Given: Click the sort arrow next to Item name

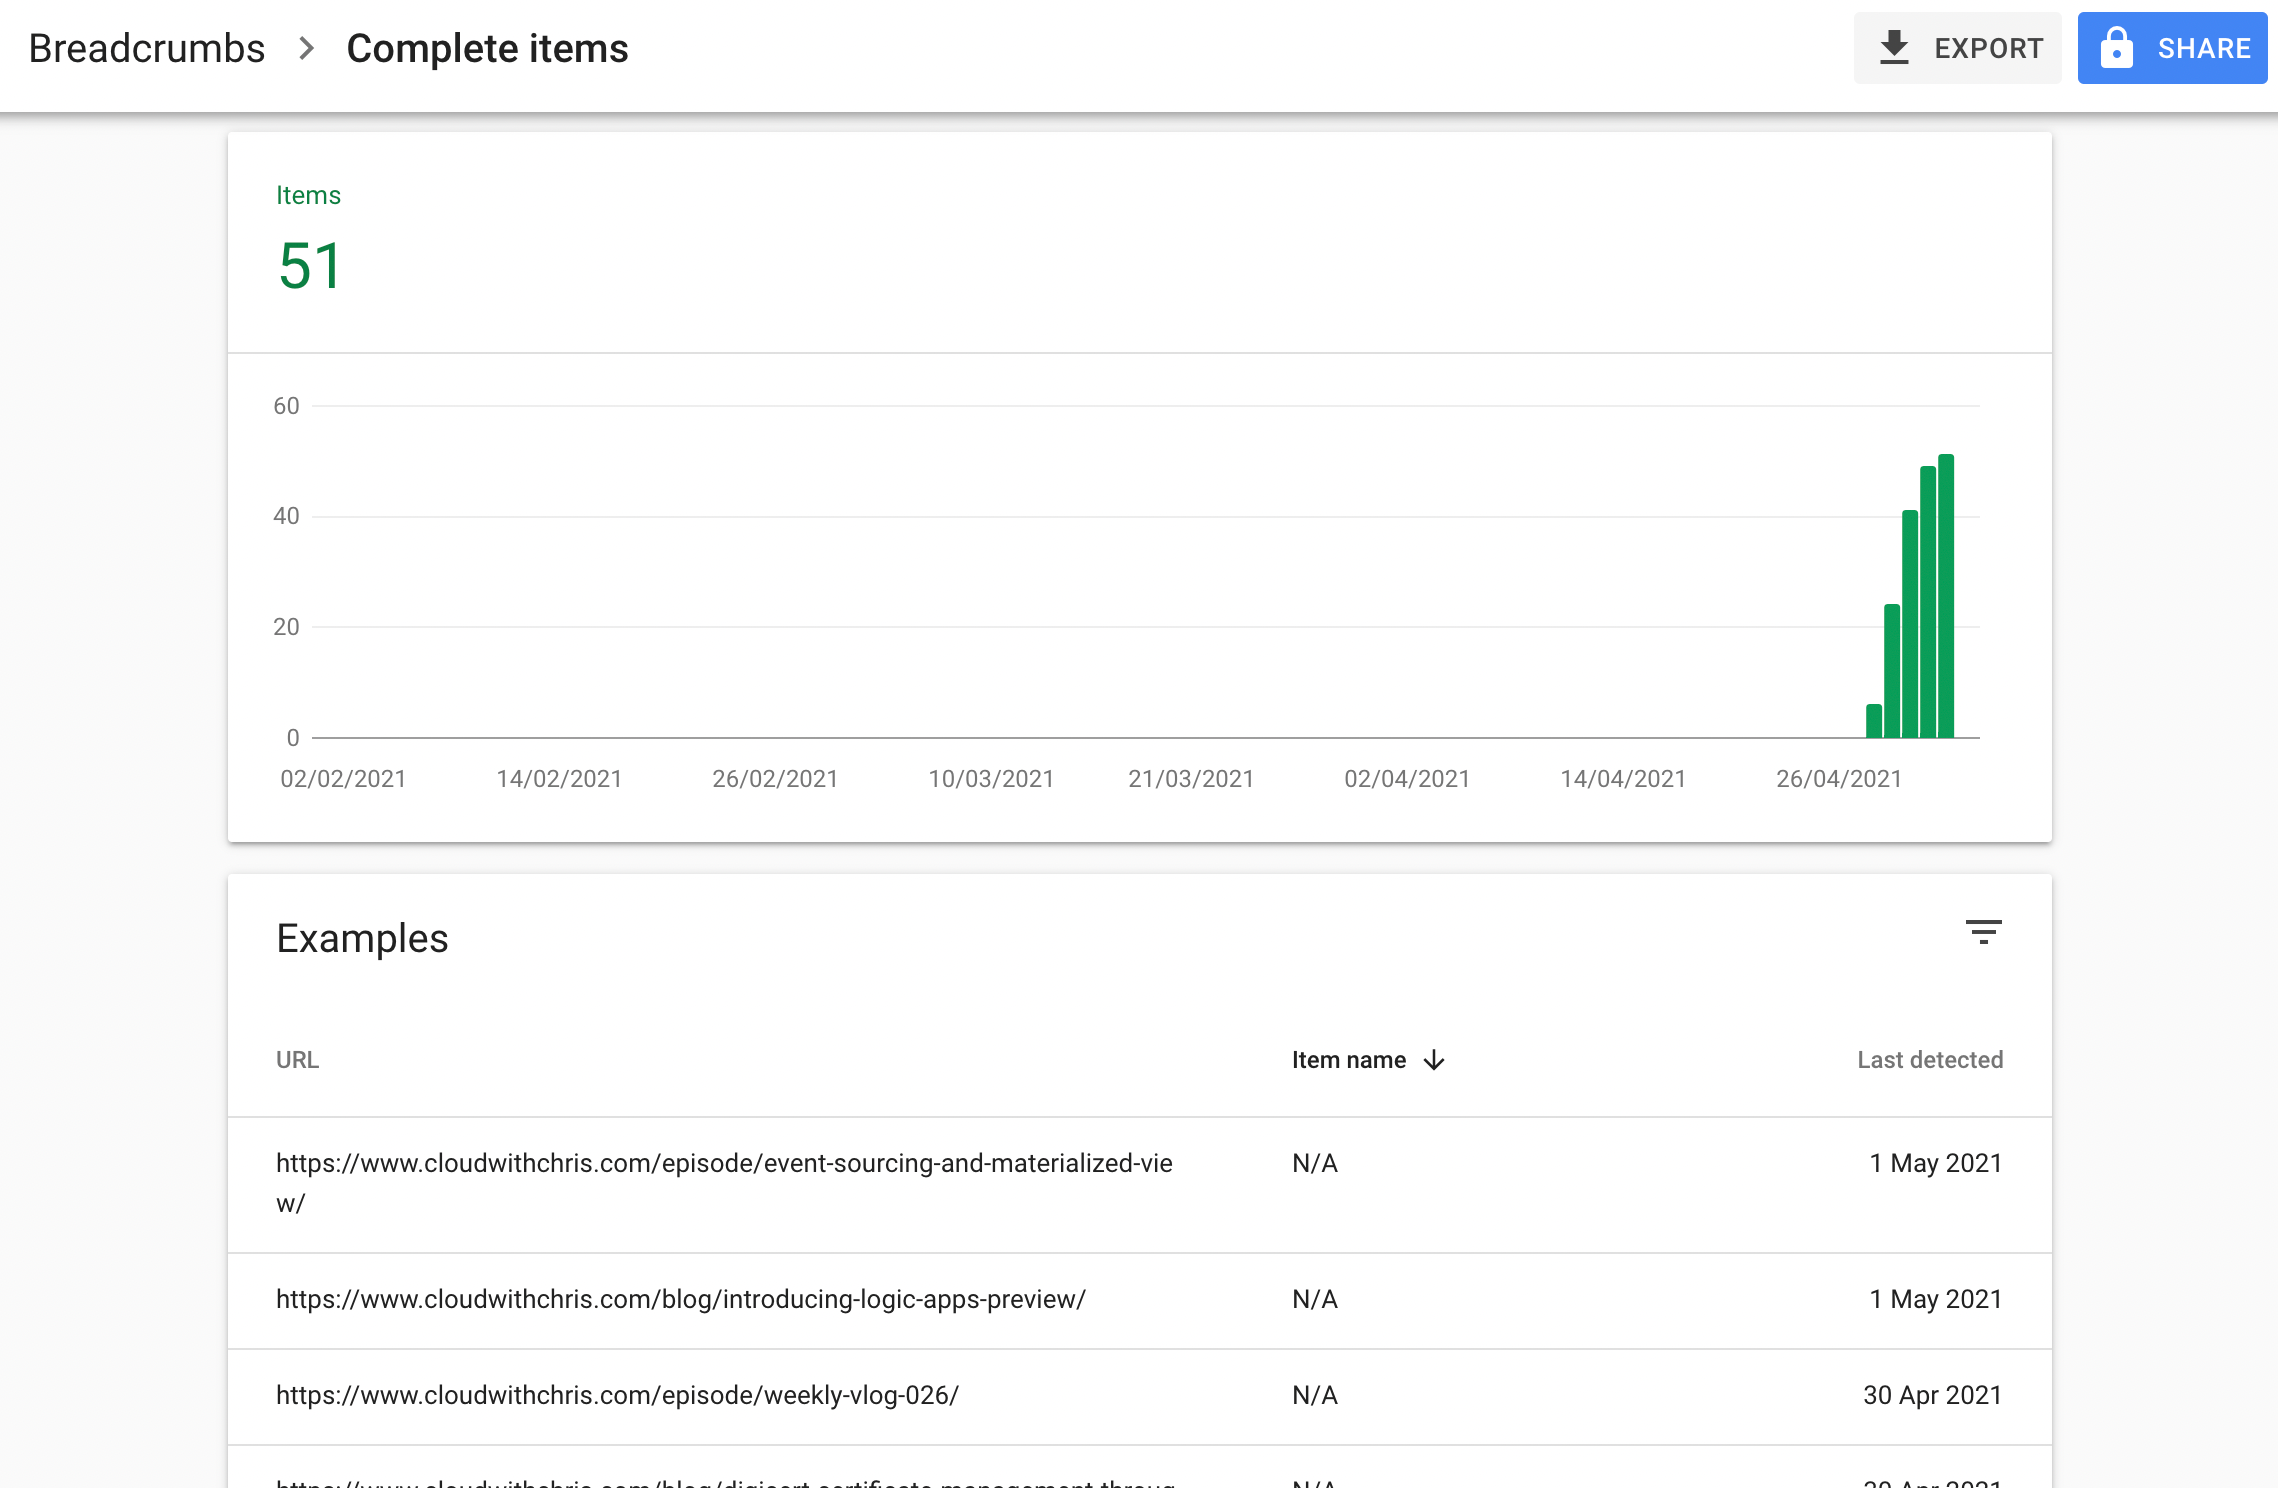Looking at the screenshot, I should [x=1435, y=1060].
